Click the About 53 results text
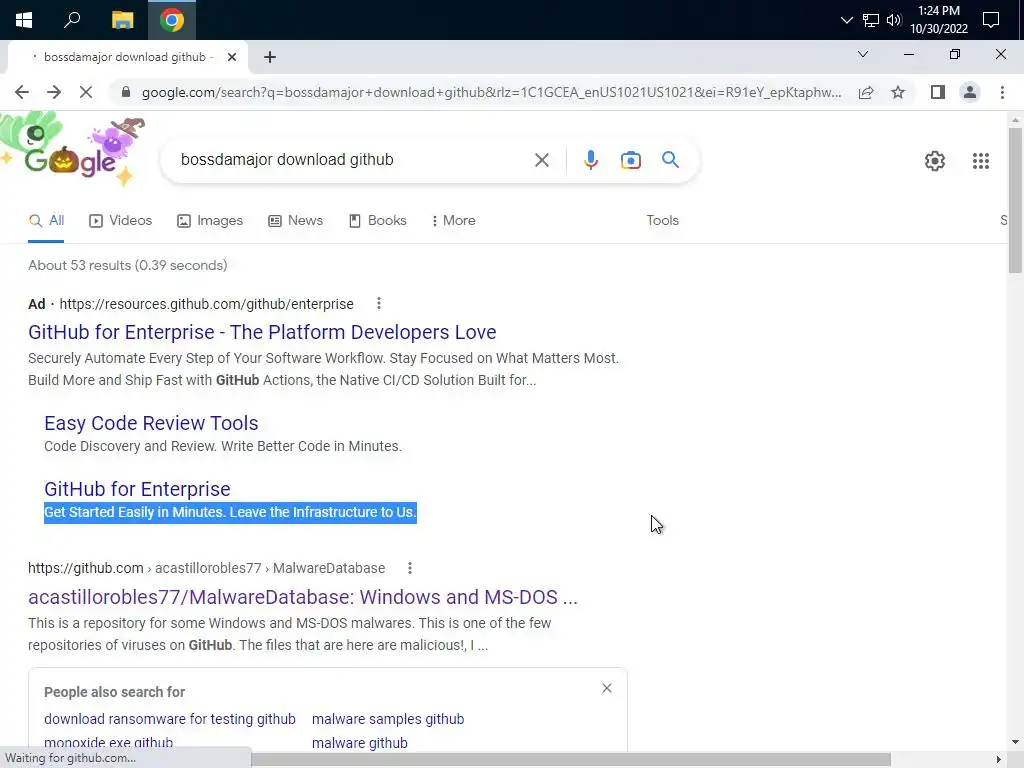This screenshot has height=768, width=1024. (x=128, y=266)
